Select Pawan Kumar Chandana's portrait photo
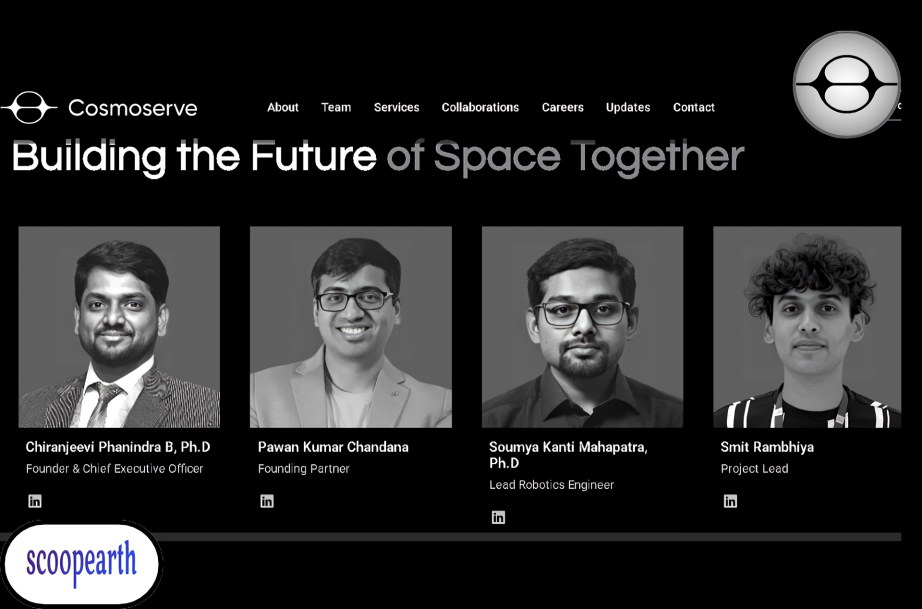 [351, 327]
